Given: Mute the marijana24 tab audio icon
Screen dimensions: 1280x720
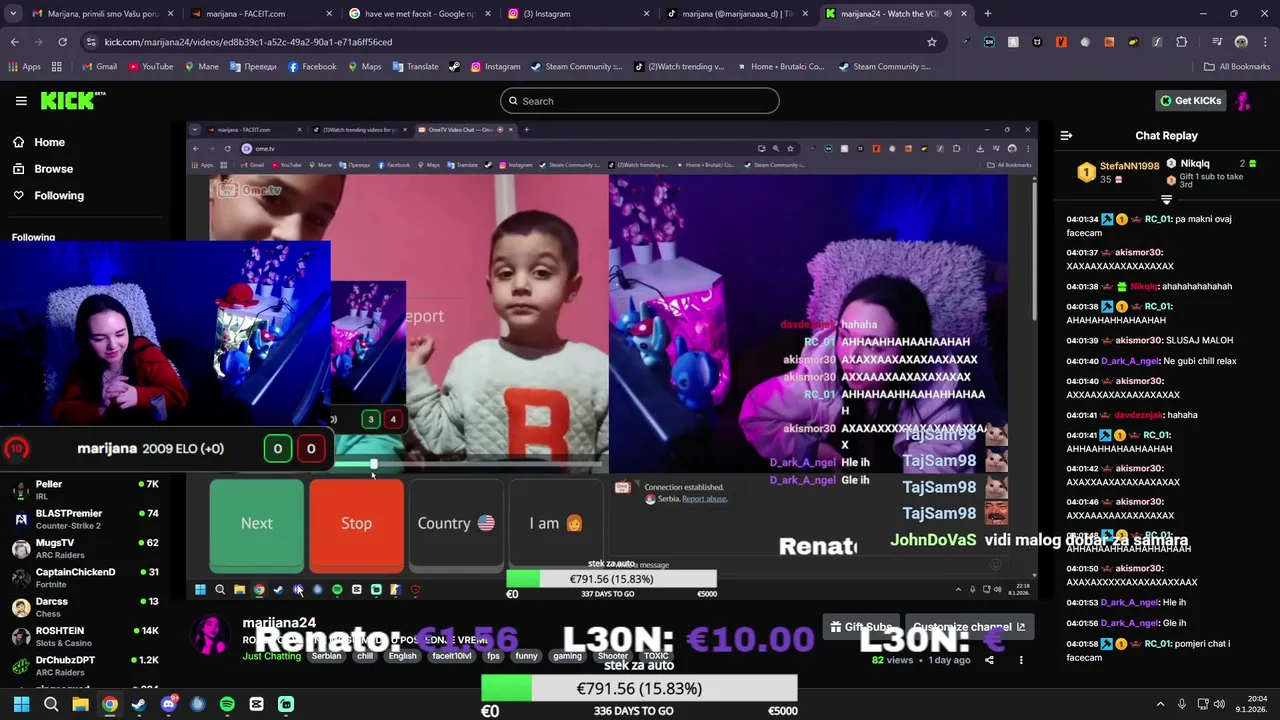Looking at the screenshot, I should click(x=947, y=14).
